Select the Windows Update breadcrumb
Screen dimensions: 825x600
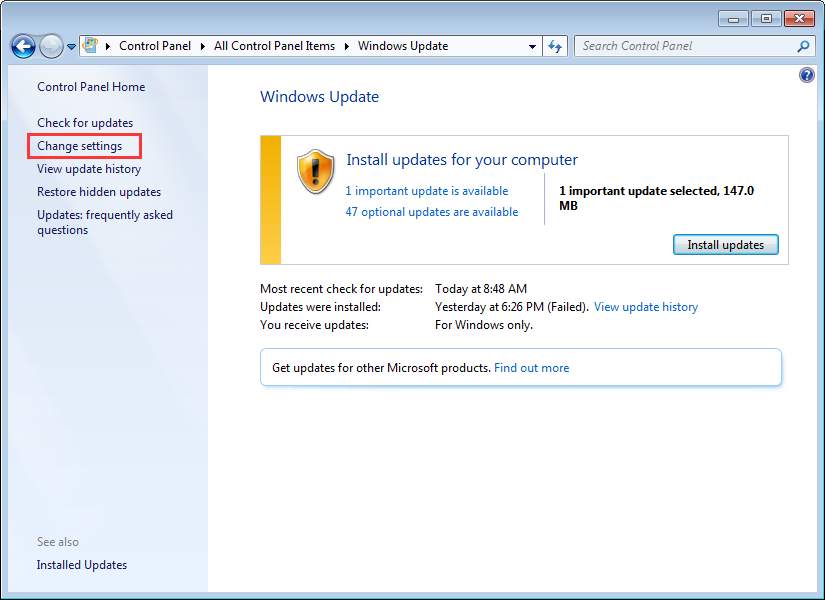coord(403,46)
